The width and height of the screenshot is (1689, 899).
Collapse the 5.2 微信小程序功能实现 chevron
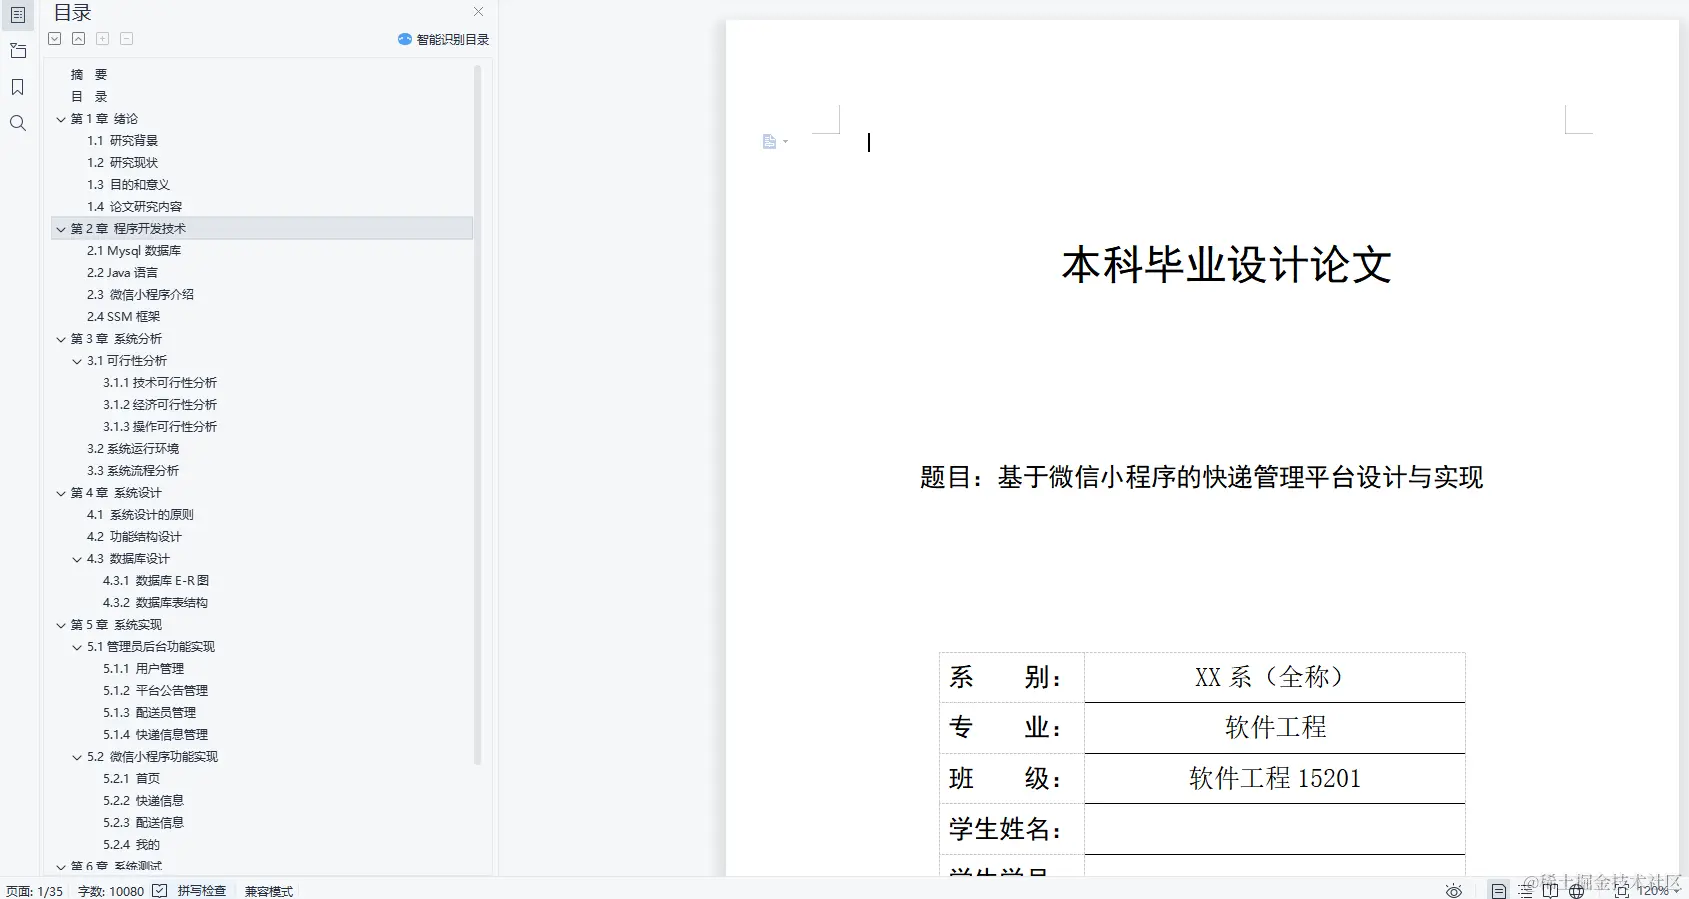[77, 757]
